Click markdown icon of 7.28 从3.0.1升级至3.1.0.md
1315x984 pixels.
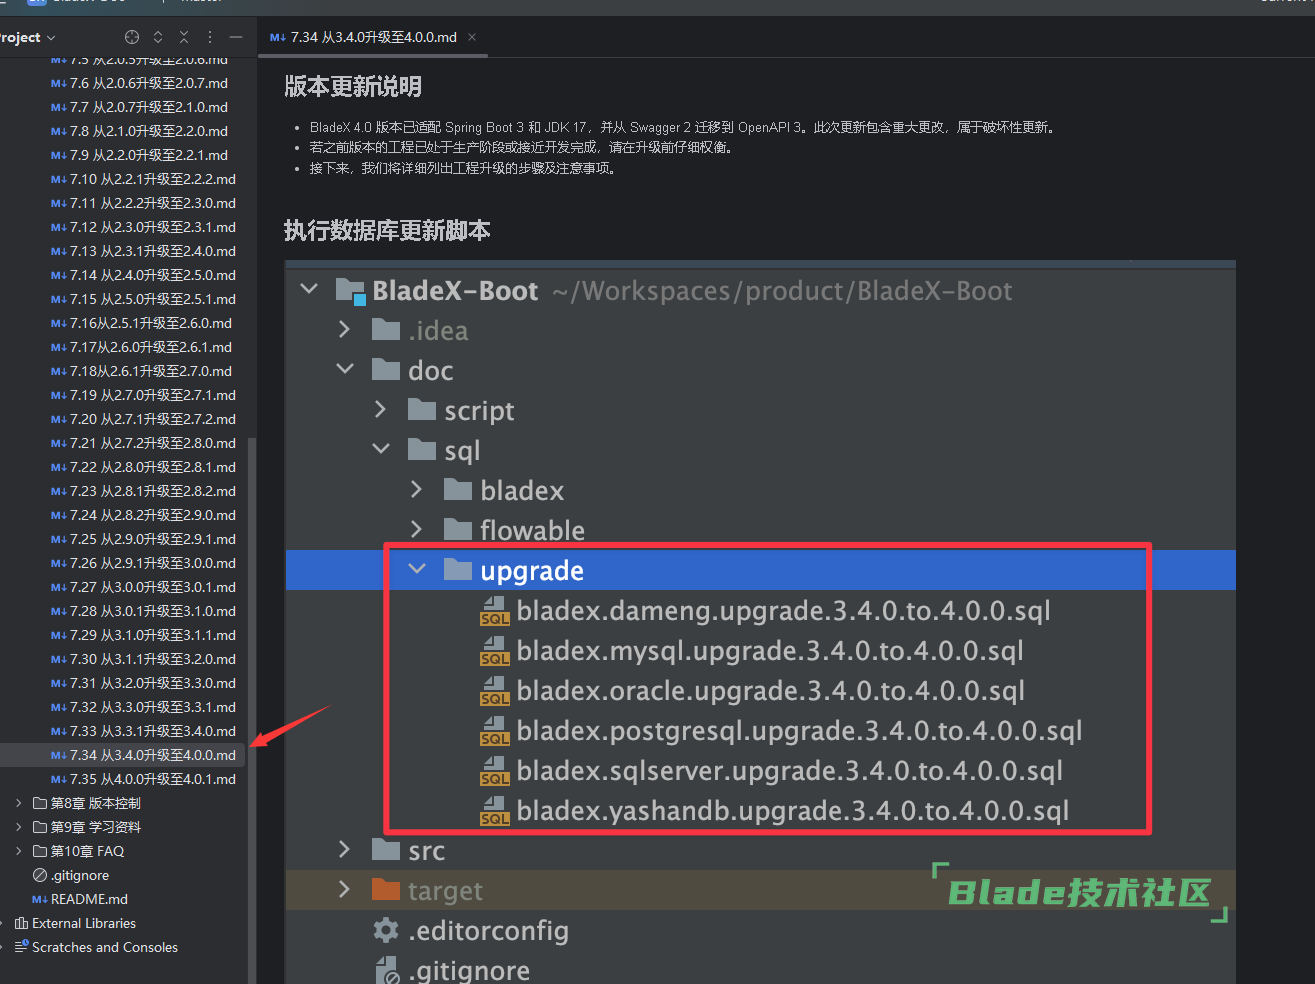[59, 612]
